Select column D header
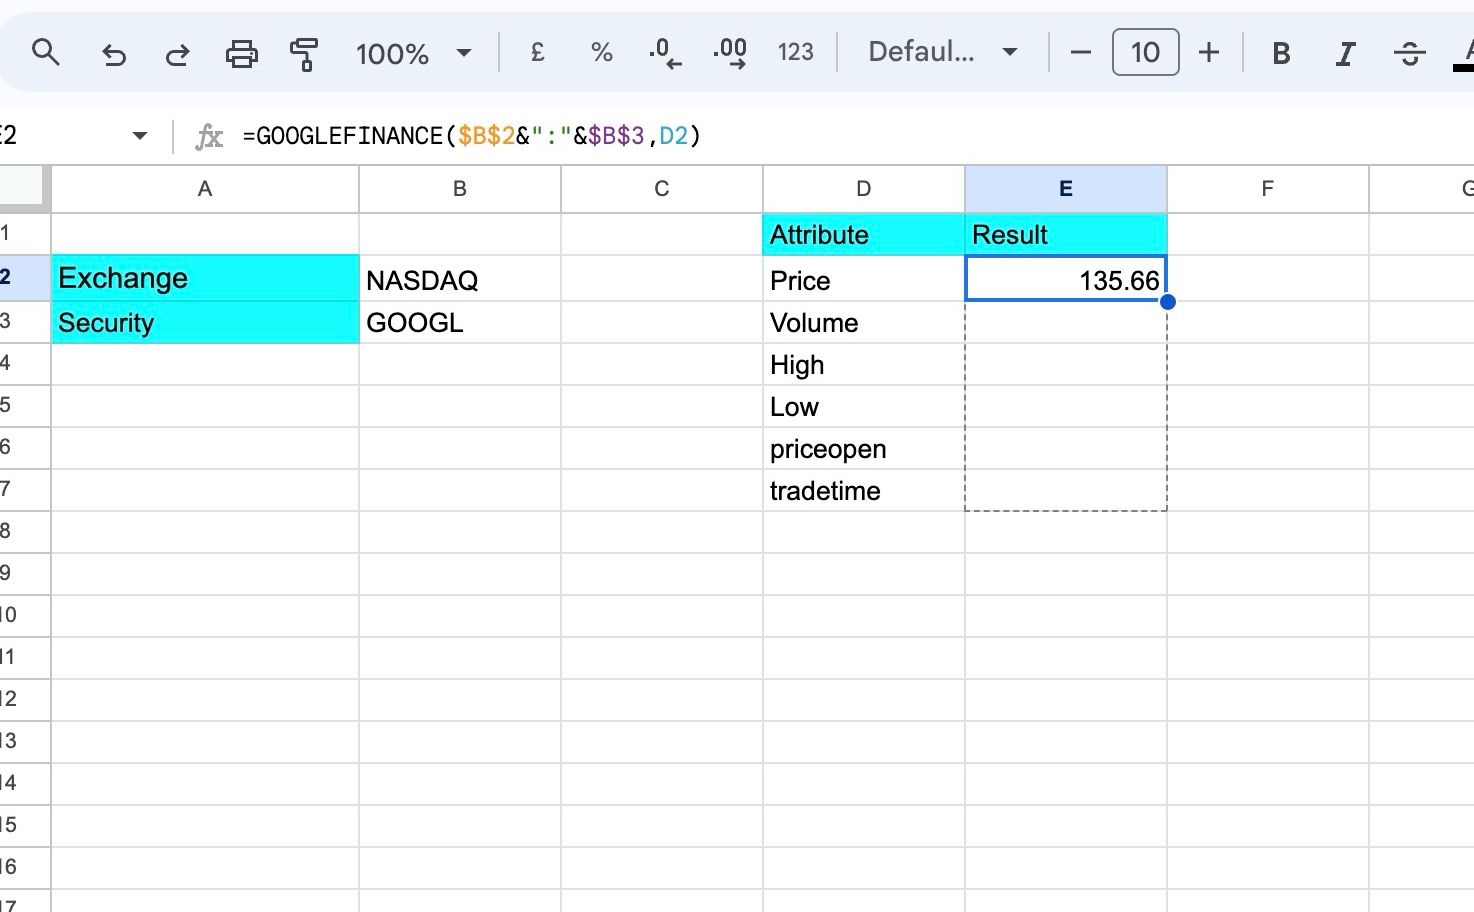The height and width of the screenshot is (912, 1474). pyautogui.click(x=863, y=189)
